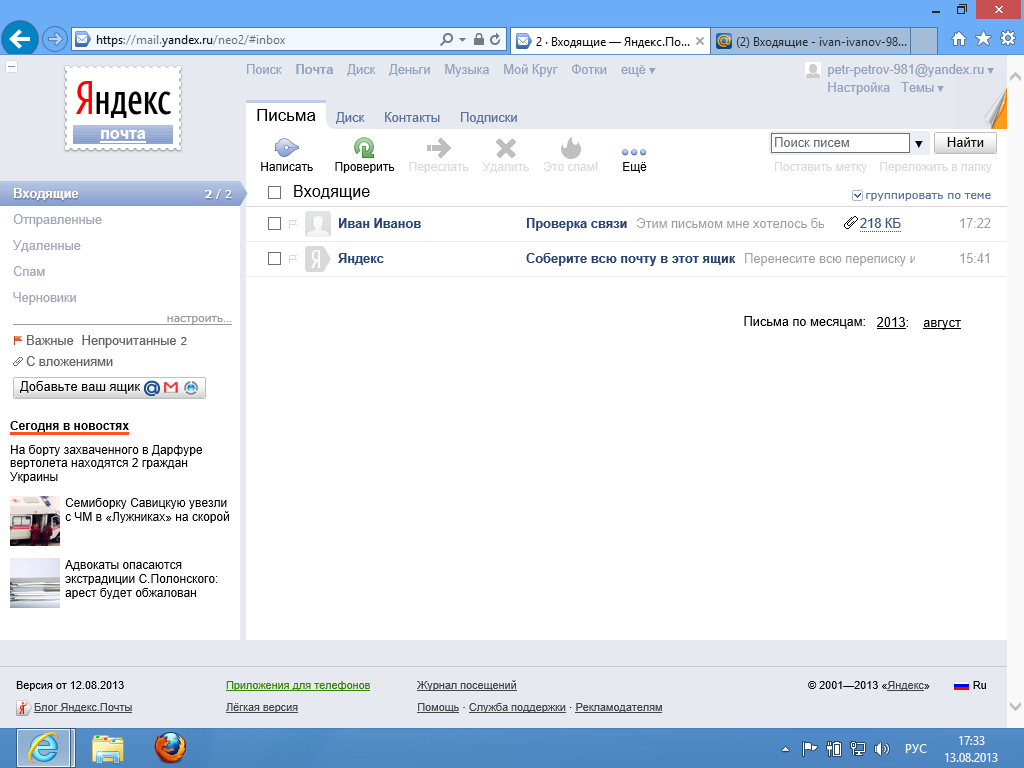The image size is (1024, 768).
Task: Show hidden tray icons arrow
Action: [x=785, y=749]
